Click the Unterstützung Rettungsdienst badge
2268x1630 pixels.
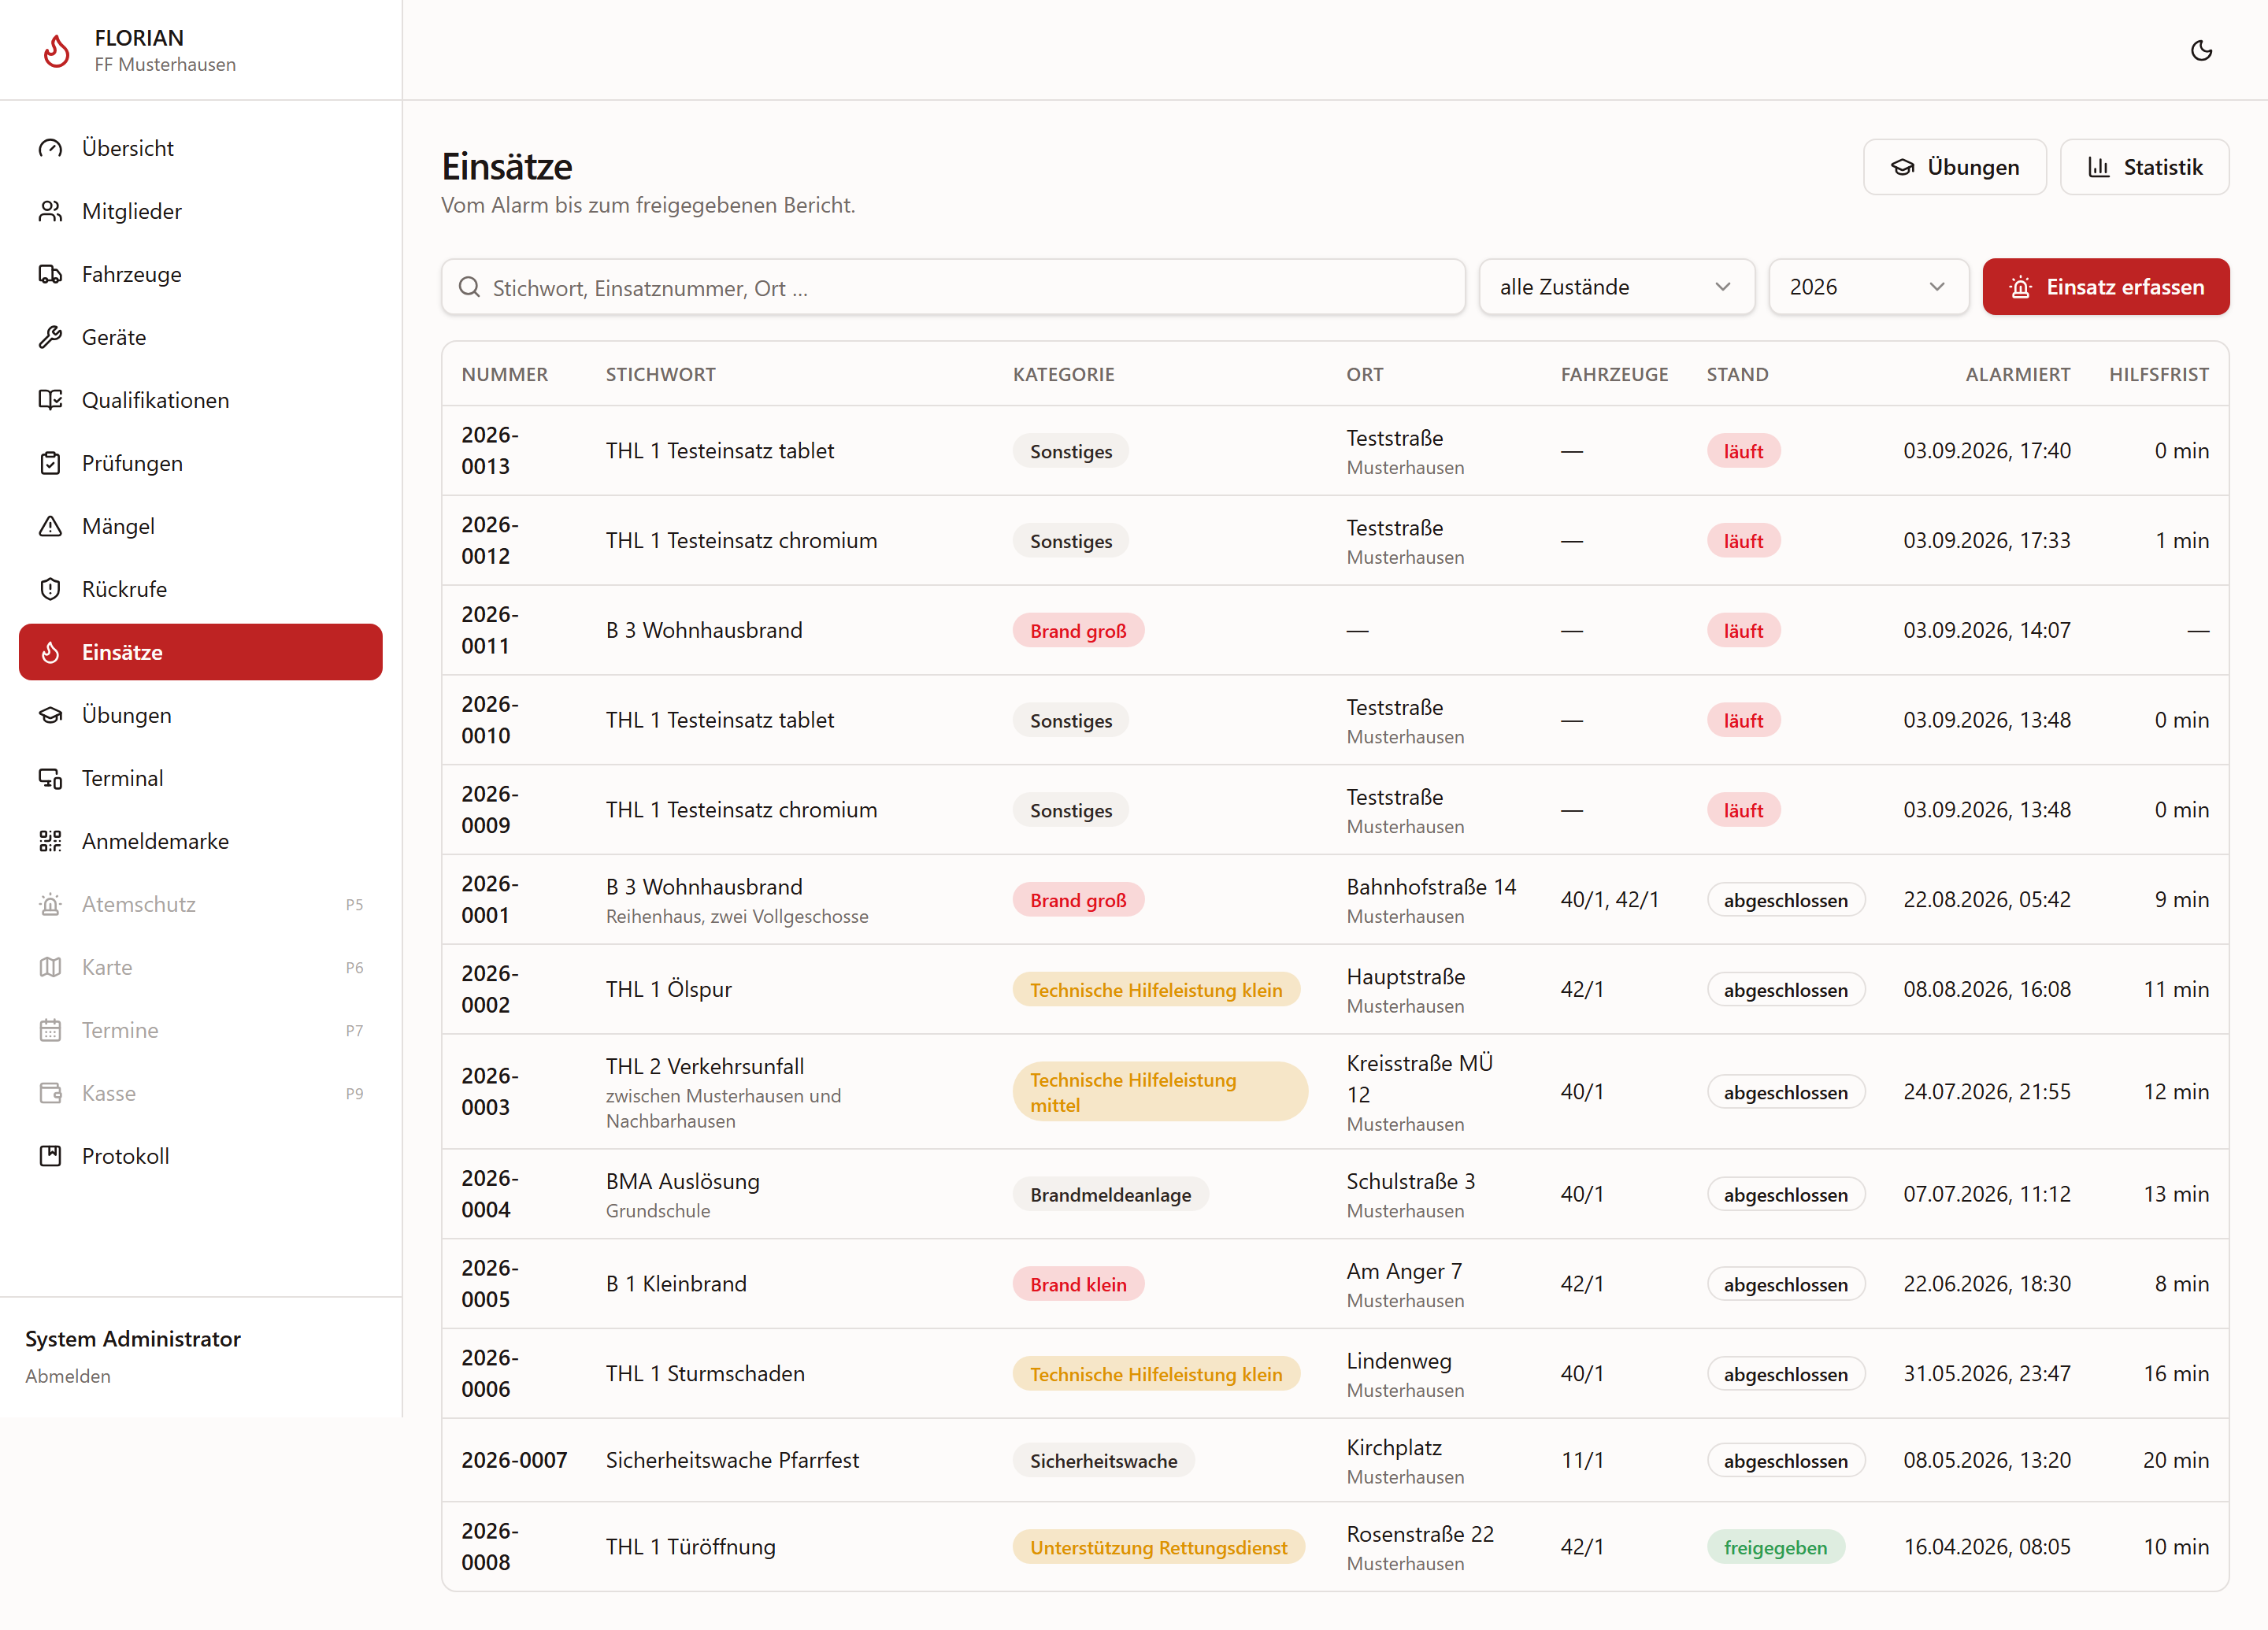(1158, 1547)
